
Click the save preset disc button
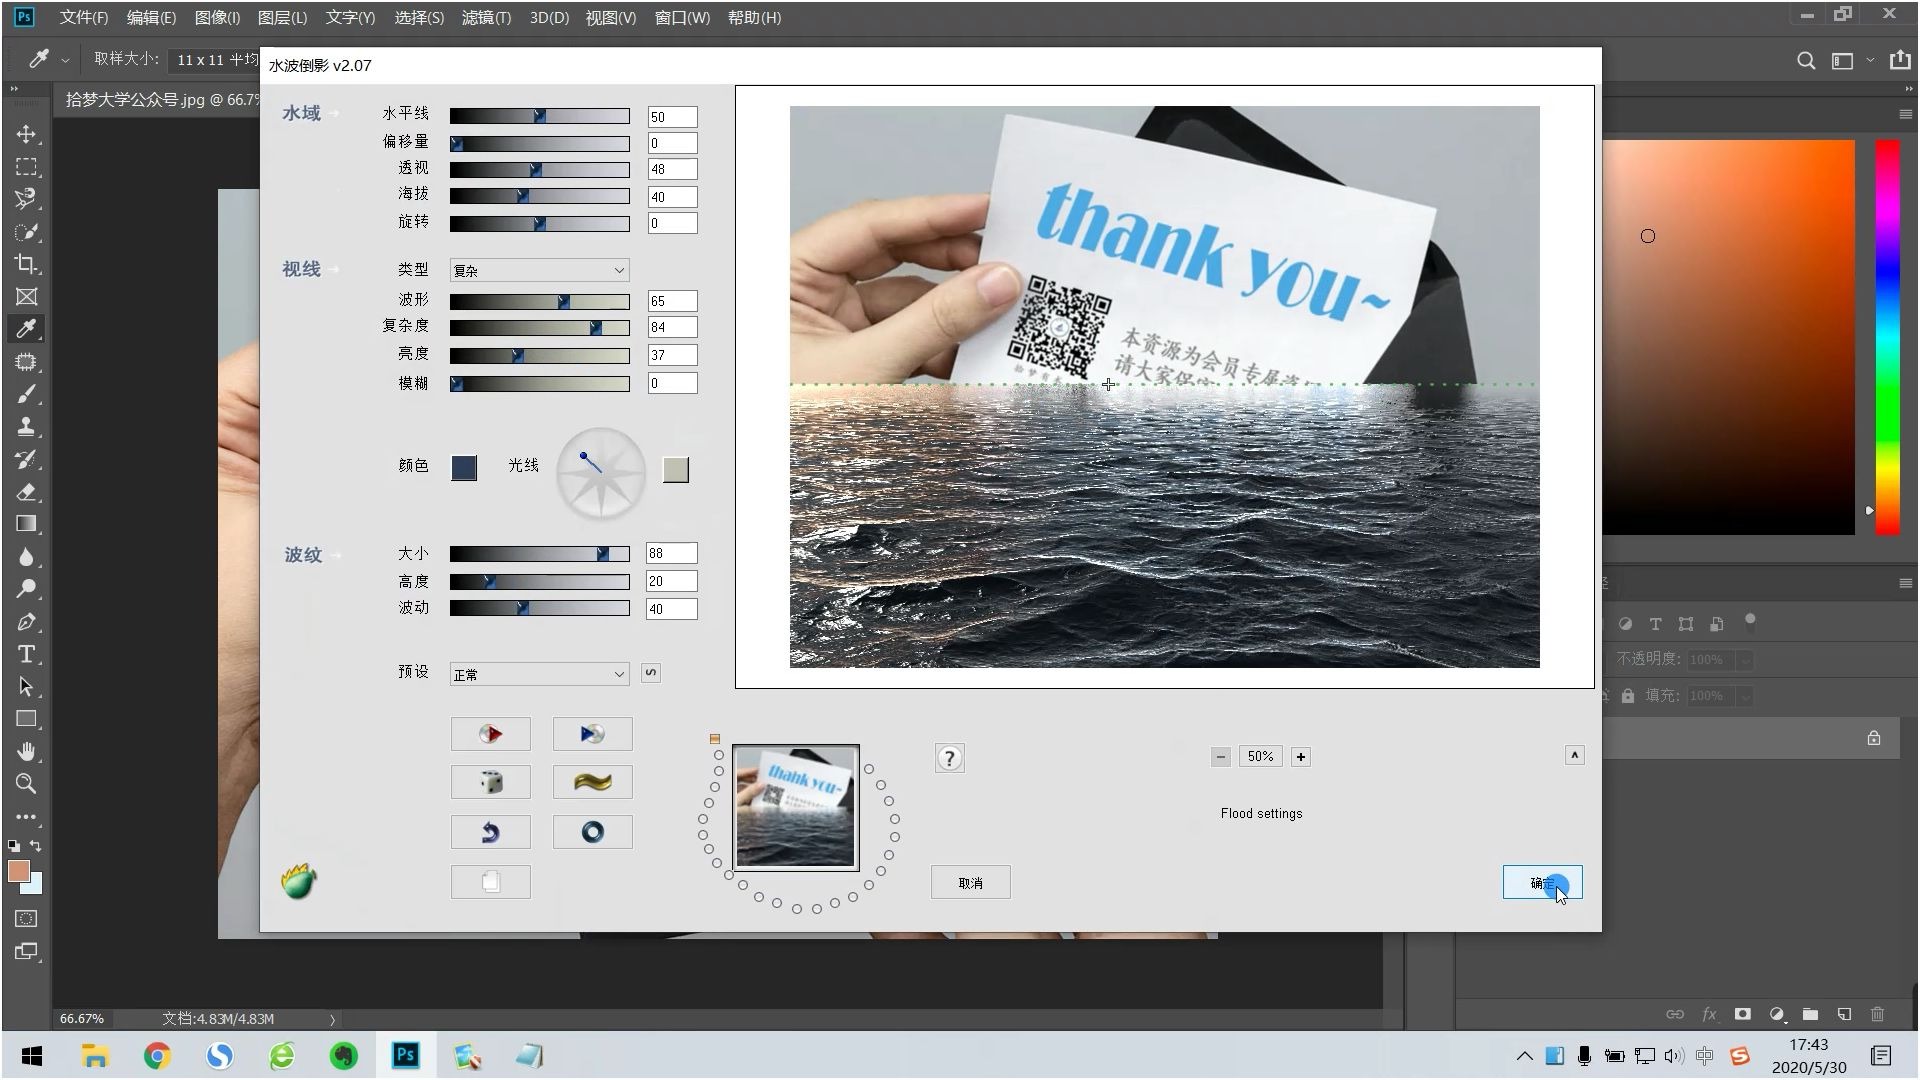[592, 734]
